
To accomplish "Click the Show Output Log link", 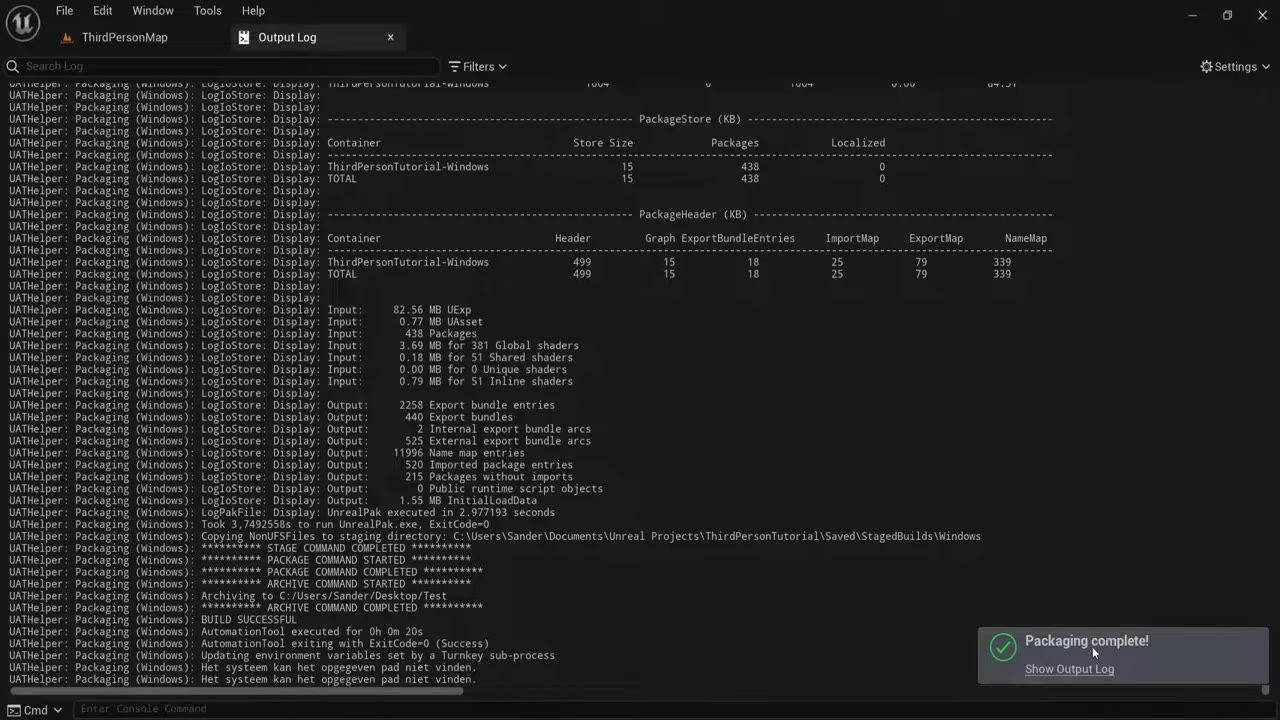I will point(1069,669).
